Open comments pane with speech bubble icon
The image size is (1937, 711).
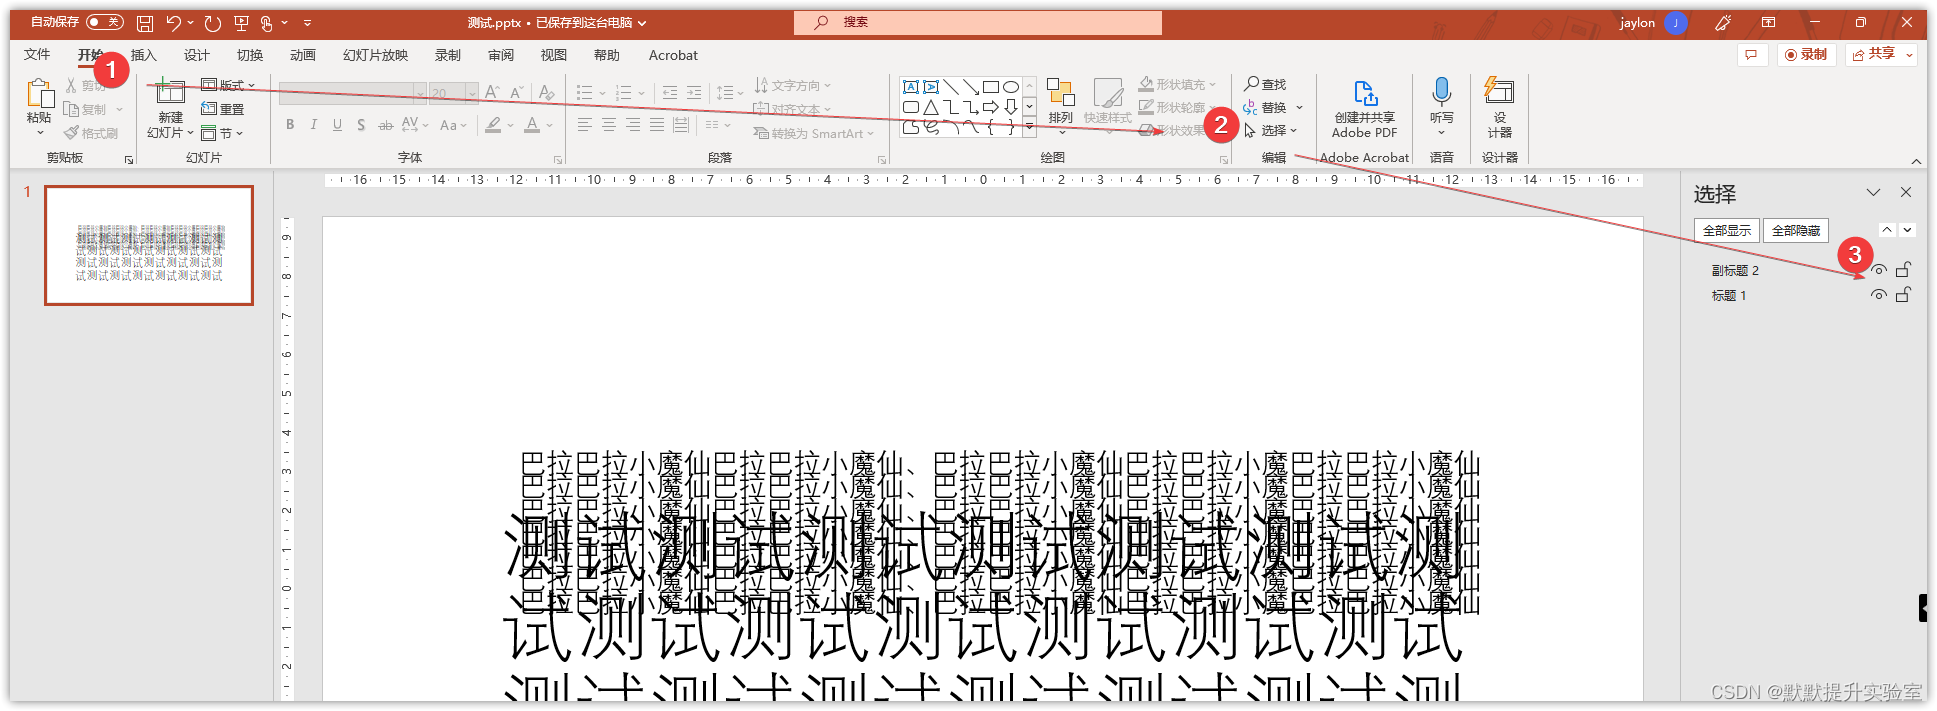[1751, 55]
